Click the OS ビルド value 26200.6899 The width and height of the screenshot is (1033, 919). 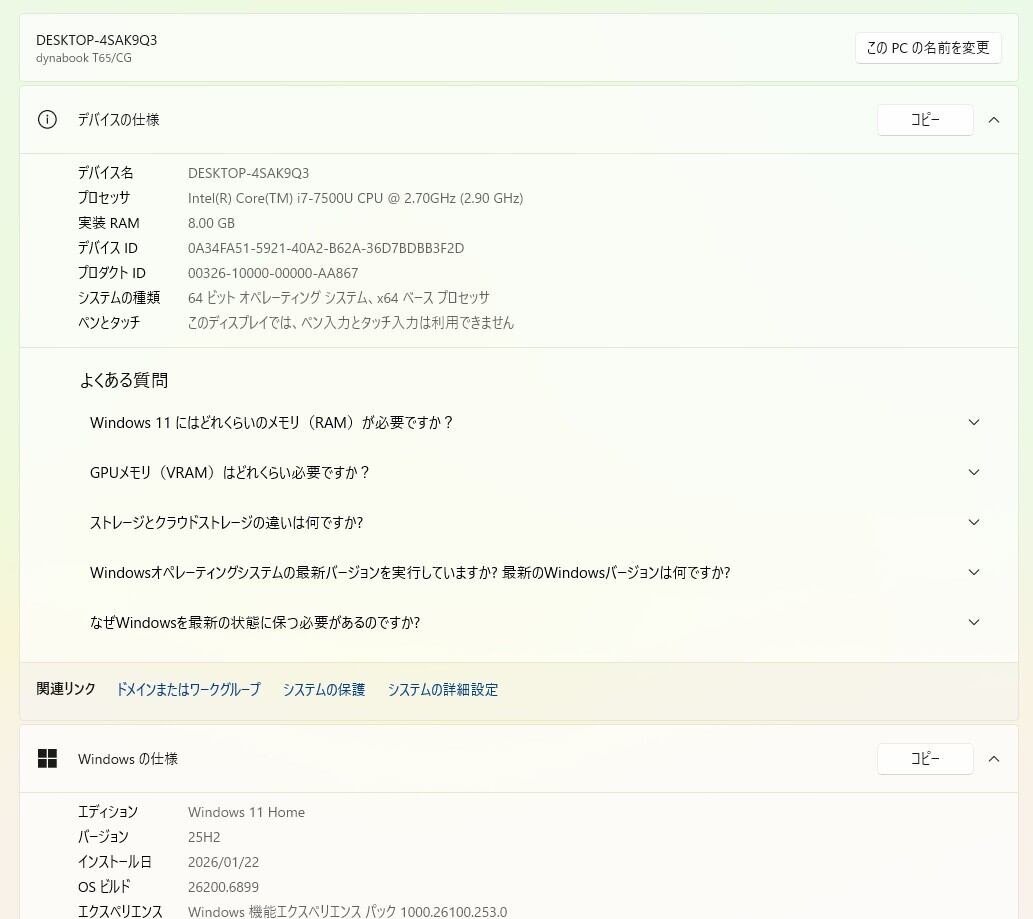click(223, 887)
